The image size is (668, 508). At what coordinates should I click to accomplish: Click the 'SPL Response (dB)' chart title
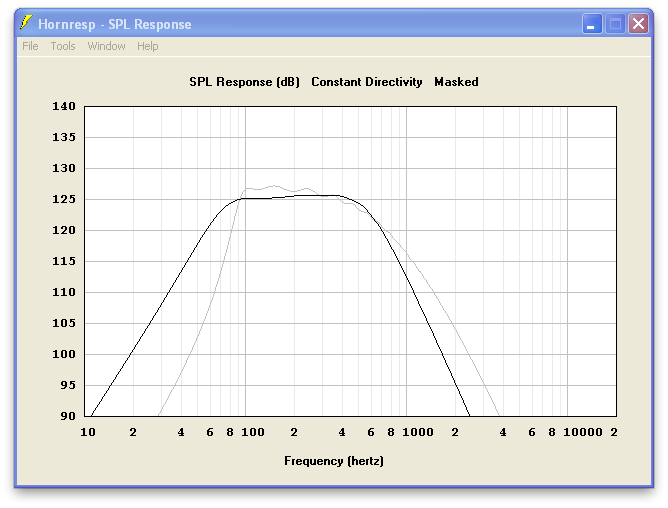(x=245, y=82)
